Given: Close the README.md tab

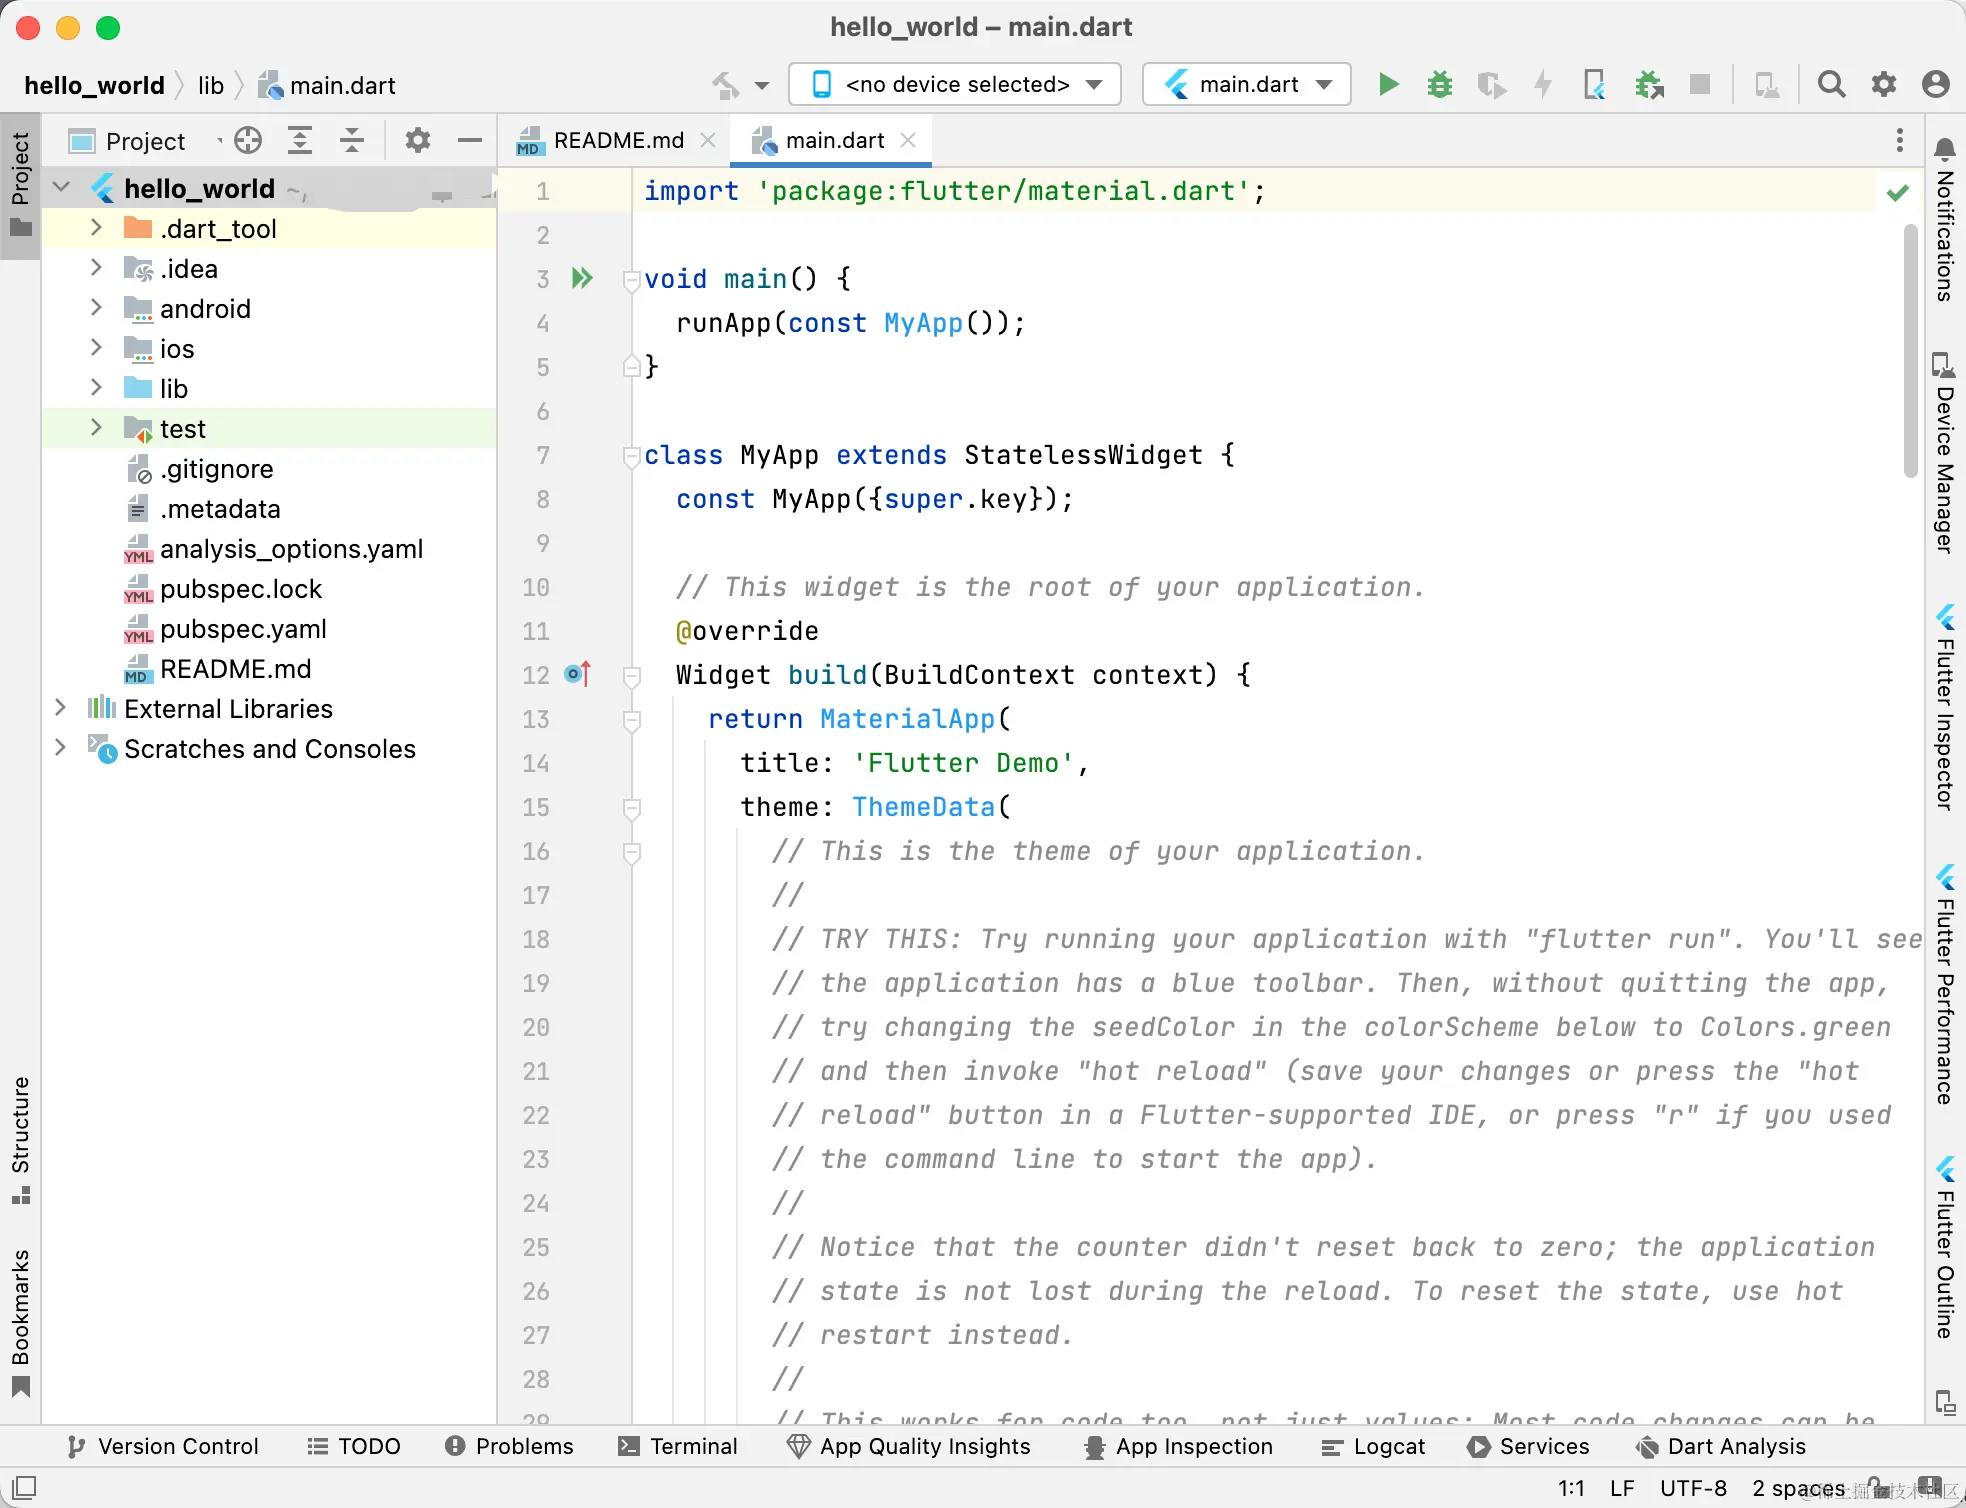Looking at the screenshot, I should pos(708,140).
